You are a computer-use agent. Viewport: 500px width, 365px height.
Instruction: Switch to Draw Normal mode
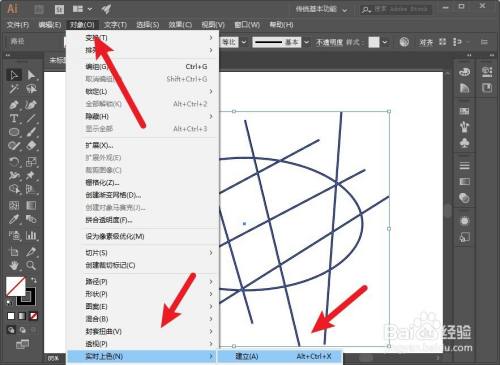[11, 330]
